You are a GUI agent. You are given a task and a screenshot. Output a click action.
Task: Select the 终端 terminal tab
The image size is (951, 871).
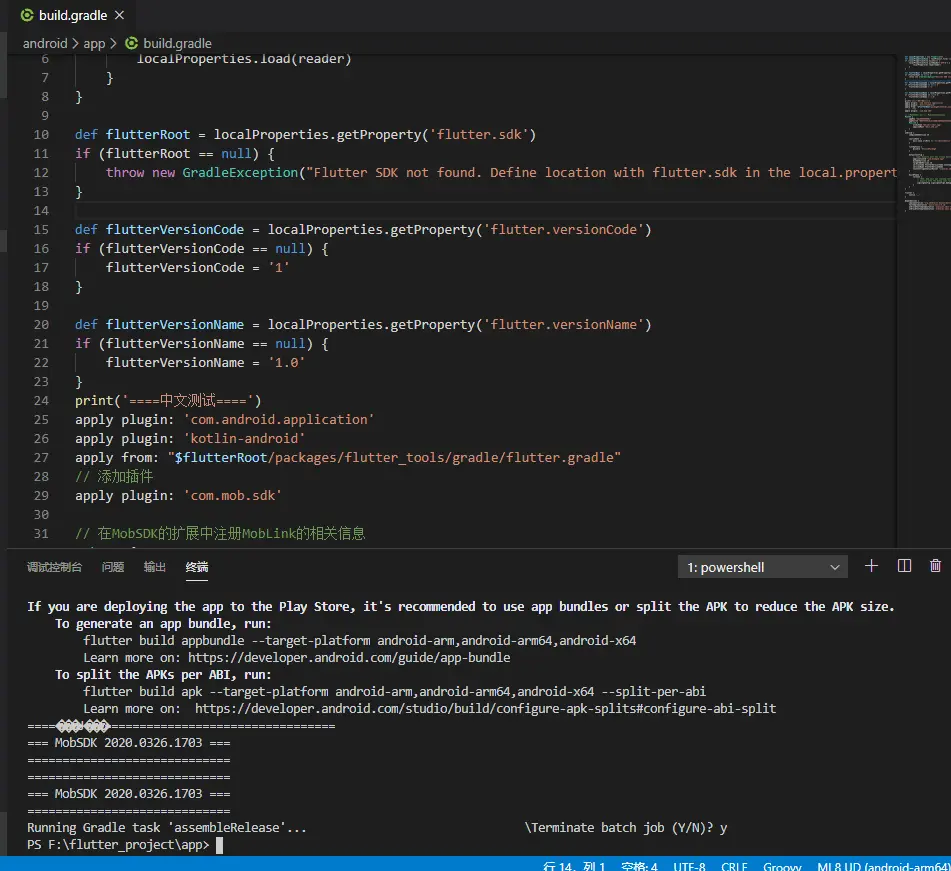click(197, 567)
